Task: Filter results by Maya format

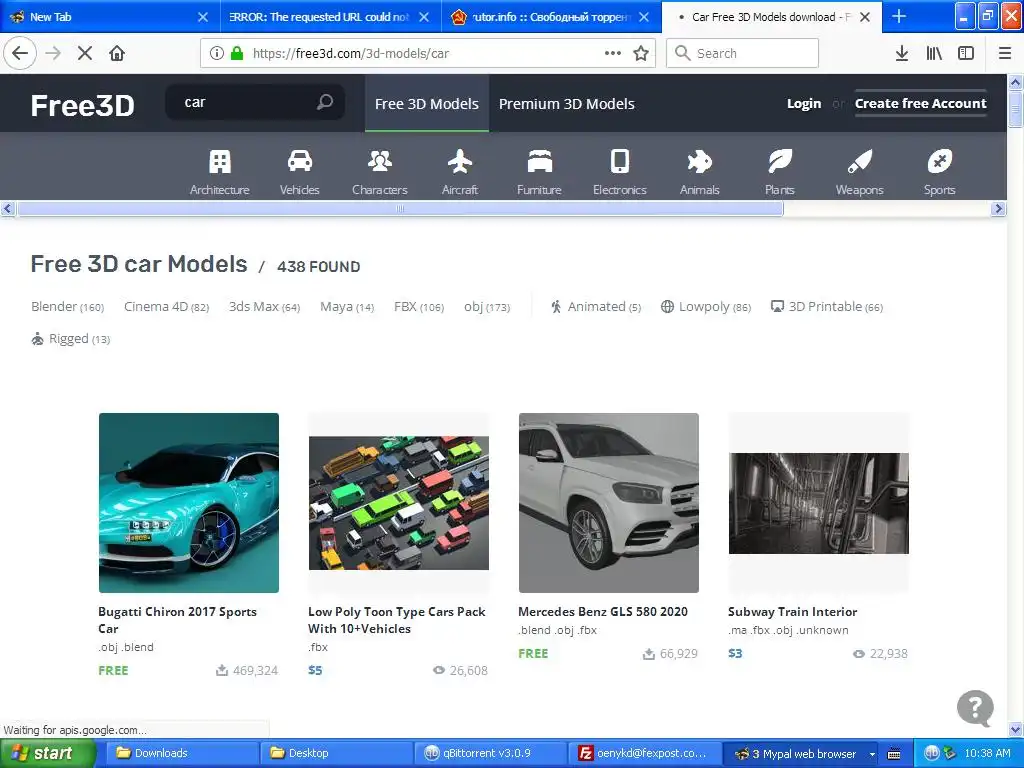Action: coord(347,306)
